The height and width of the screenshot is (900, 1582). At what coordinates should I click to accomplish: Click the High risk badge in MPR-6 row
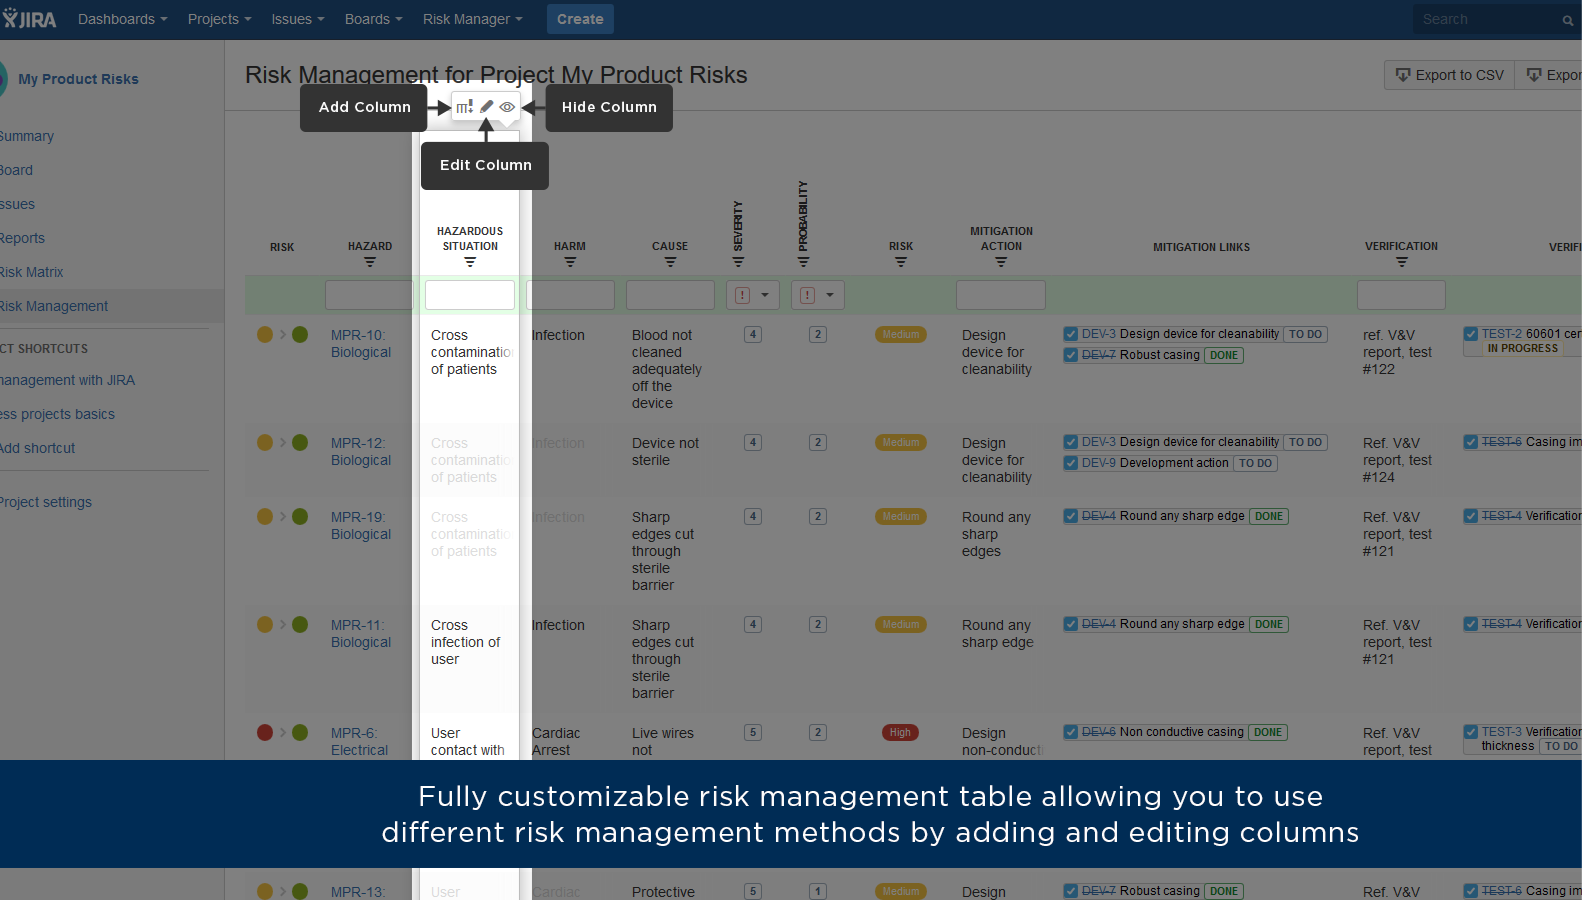901,733
